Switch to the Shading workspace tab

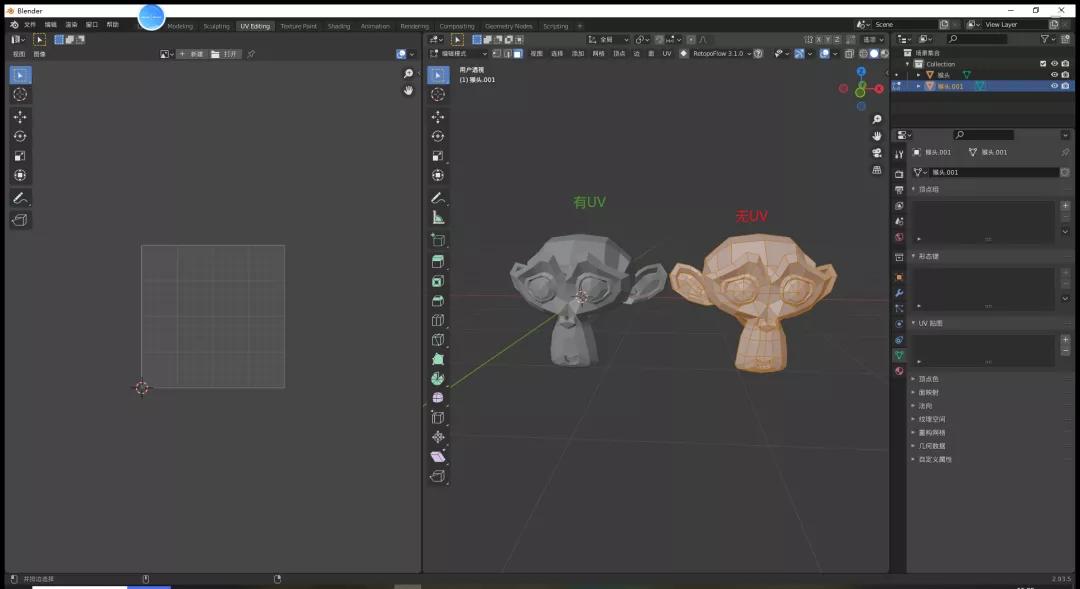[339, 27]
